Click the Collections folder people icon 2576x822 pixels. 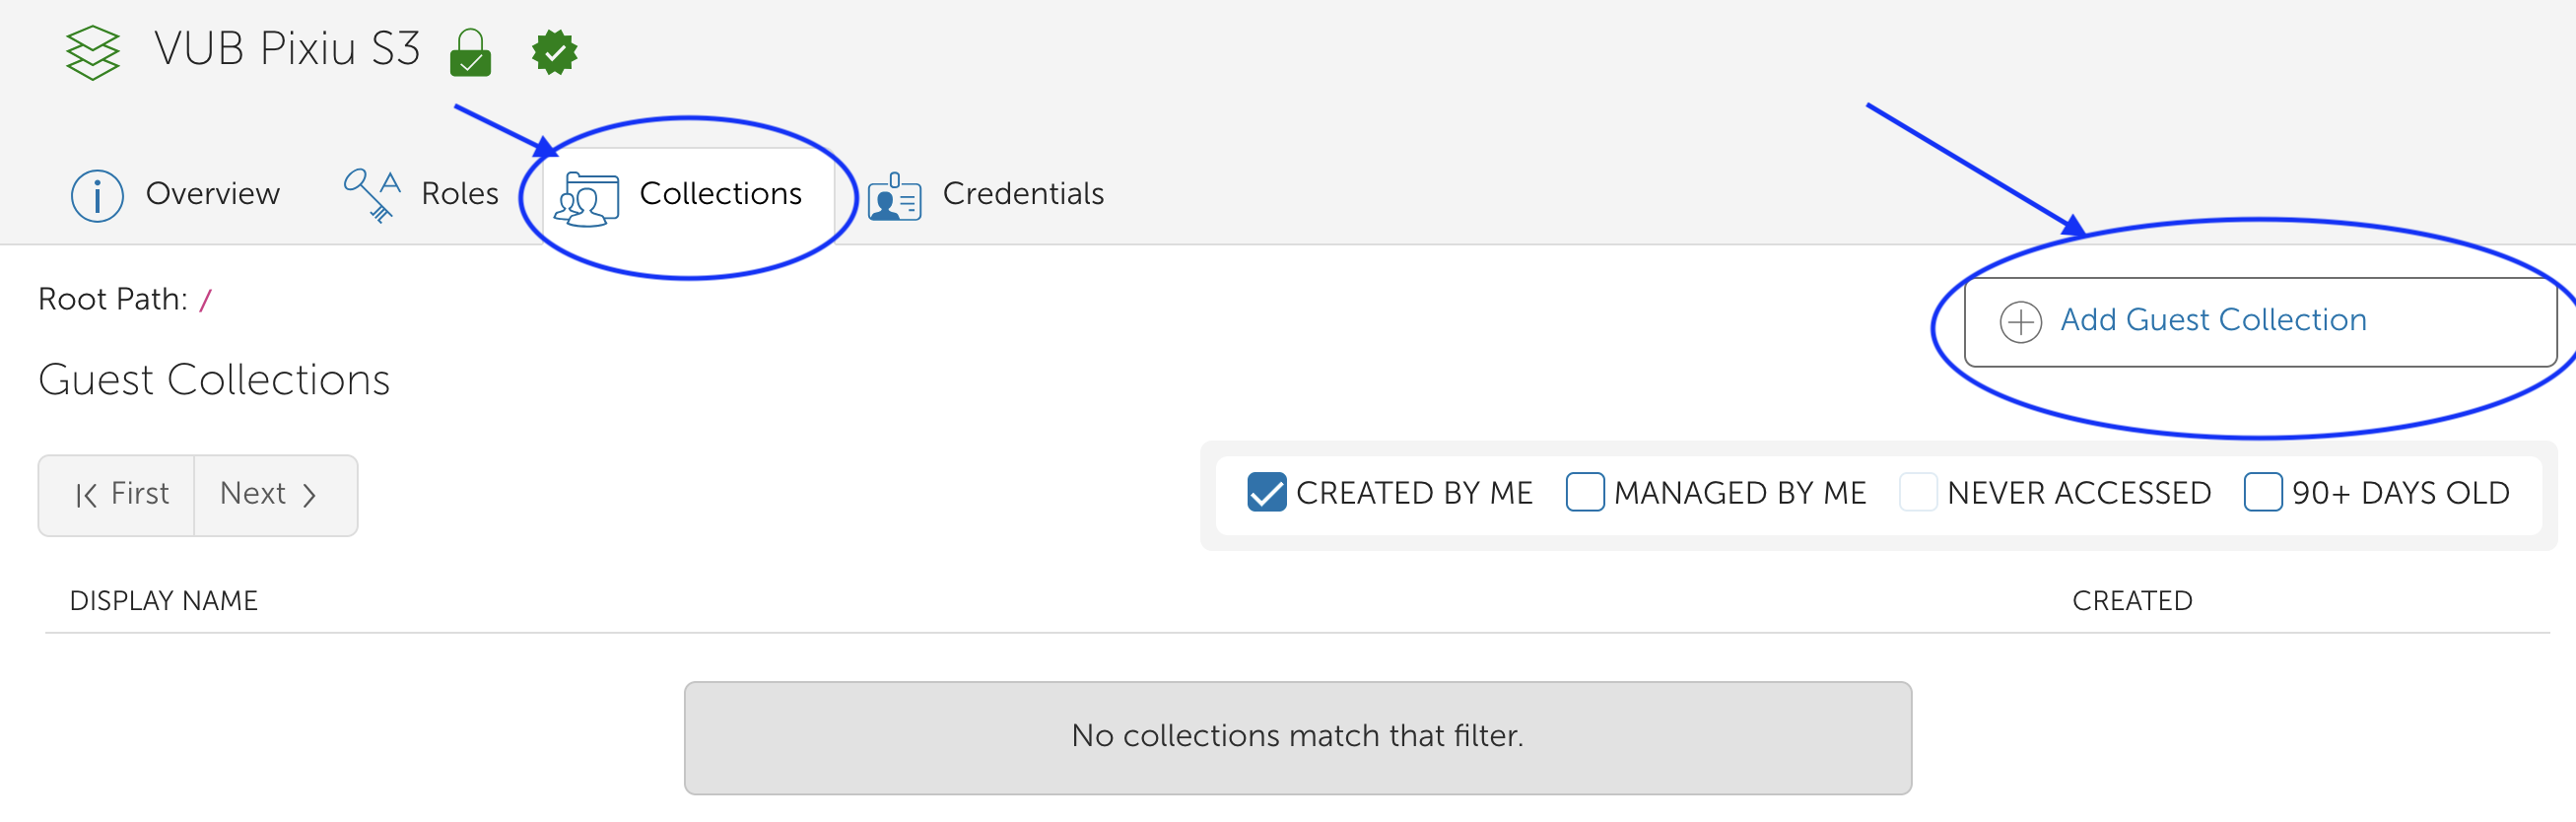point(587,199)
